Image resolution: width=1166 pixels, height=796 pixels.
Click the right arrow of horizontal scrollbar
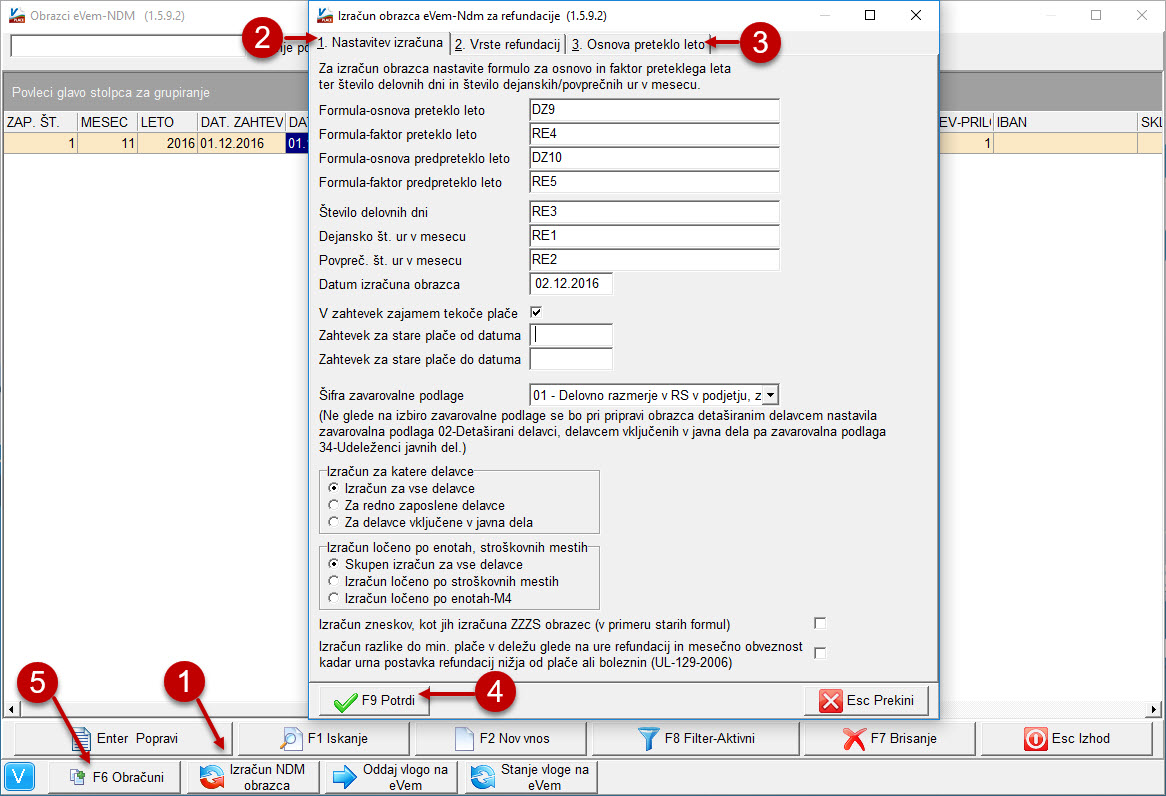point(1153,710)
